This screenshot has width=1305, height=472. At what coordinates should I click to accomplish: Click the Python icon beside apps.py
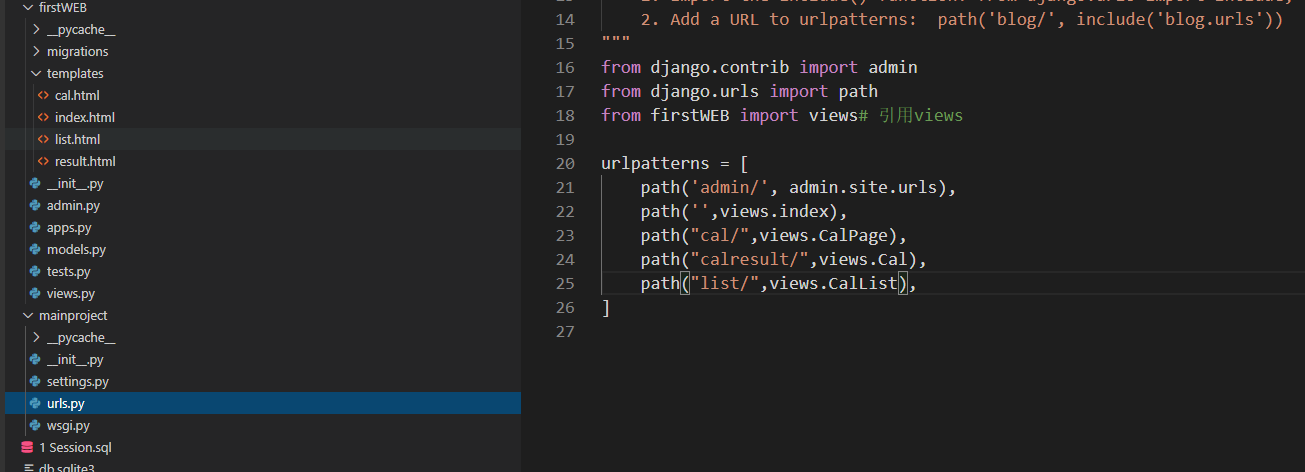click(35, 228)
